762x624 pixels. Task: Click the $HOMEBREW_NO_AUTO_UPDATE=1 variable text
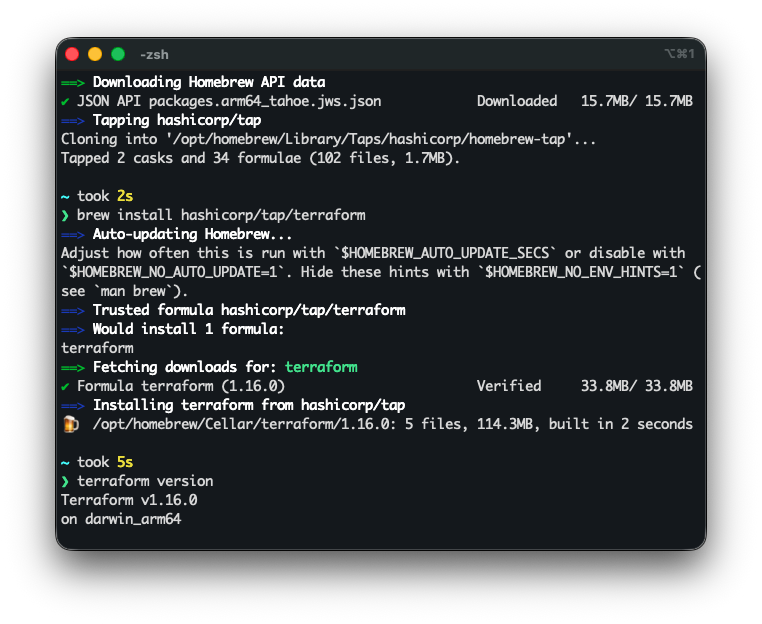[x=173, y=272]
